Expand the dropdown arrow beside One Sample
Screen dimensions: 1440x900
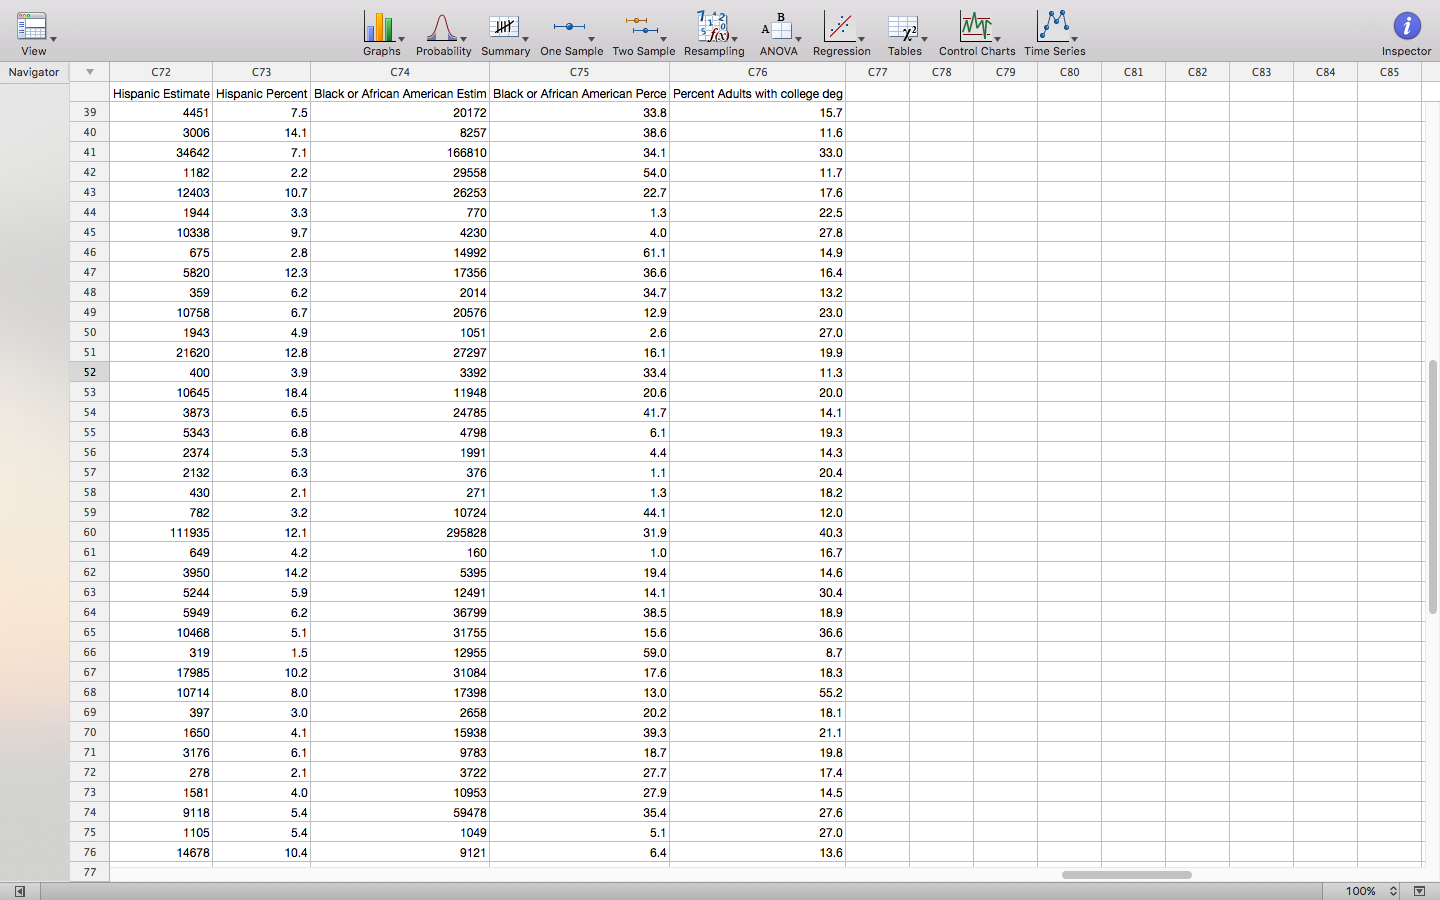pyautogui.click(x=591, y=40)
